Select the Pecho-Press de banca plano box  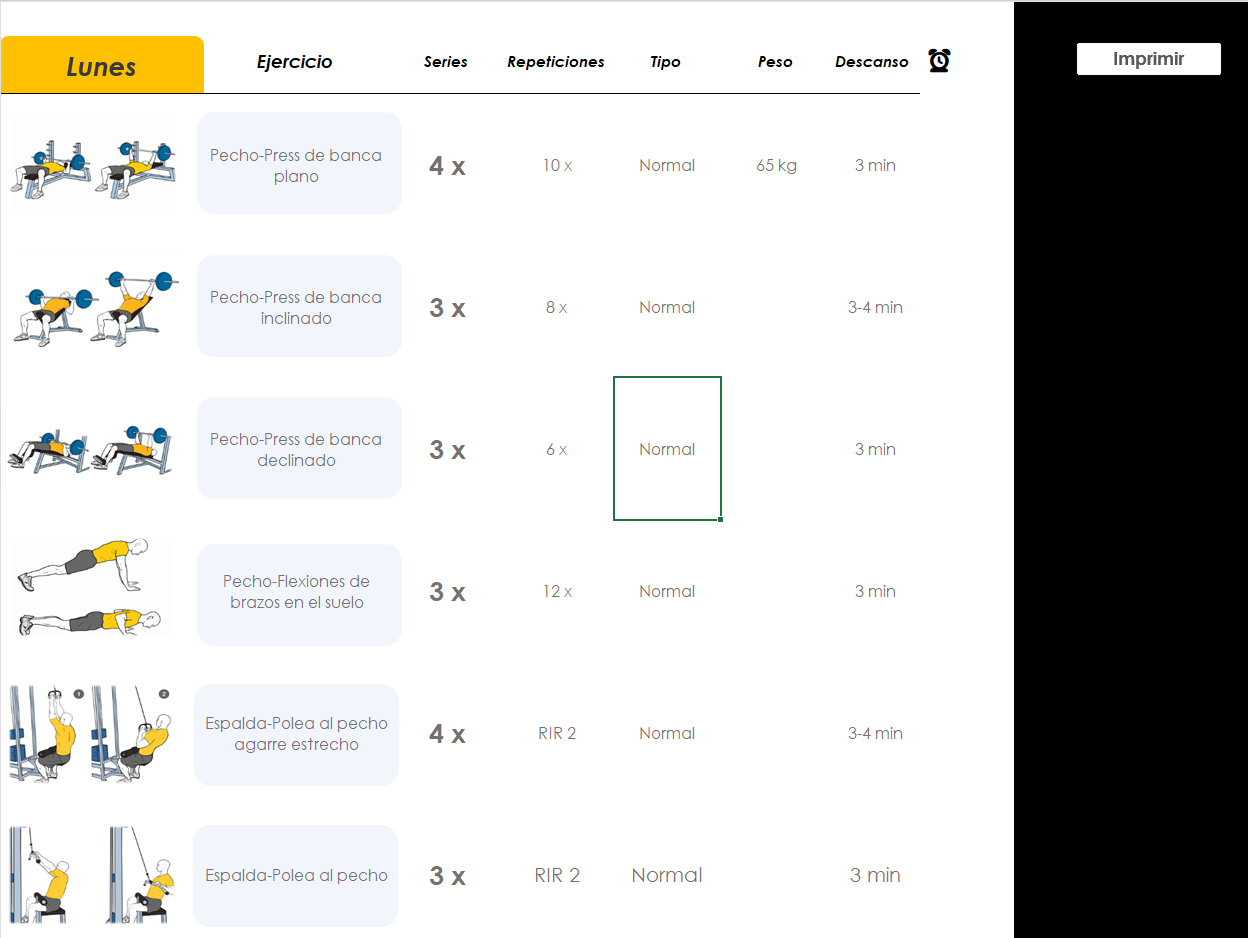point(299,164)
